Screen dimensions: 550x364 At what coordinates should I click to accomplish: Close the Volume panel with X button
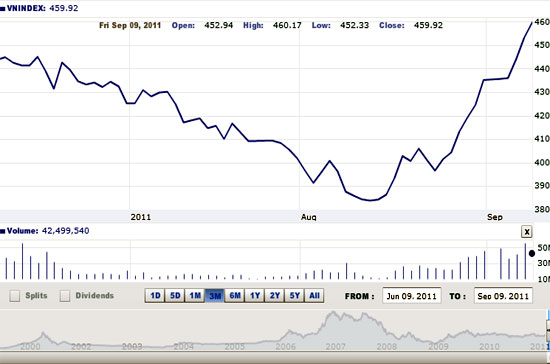pos(526,232)
